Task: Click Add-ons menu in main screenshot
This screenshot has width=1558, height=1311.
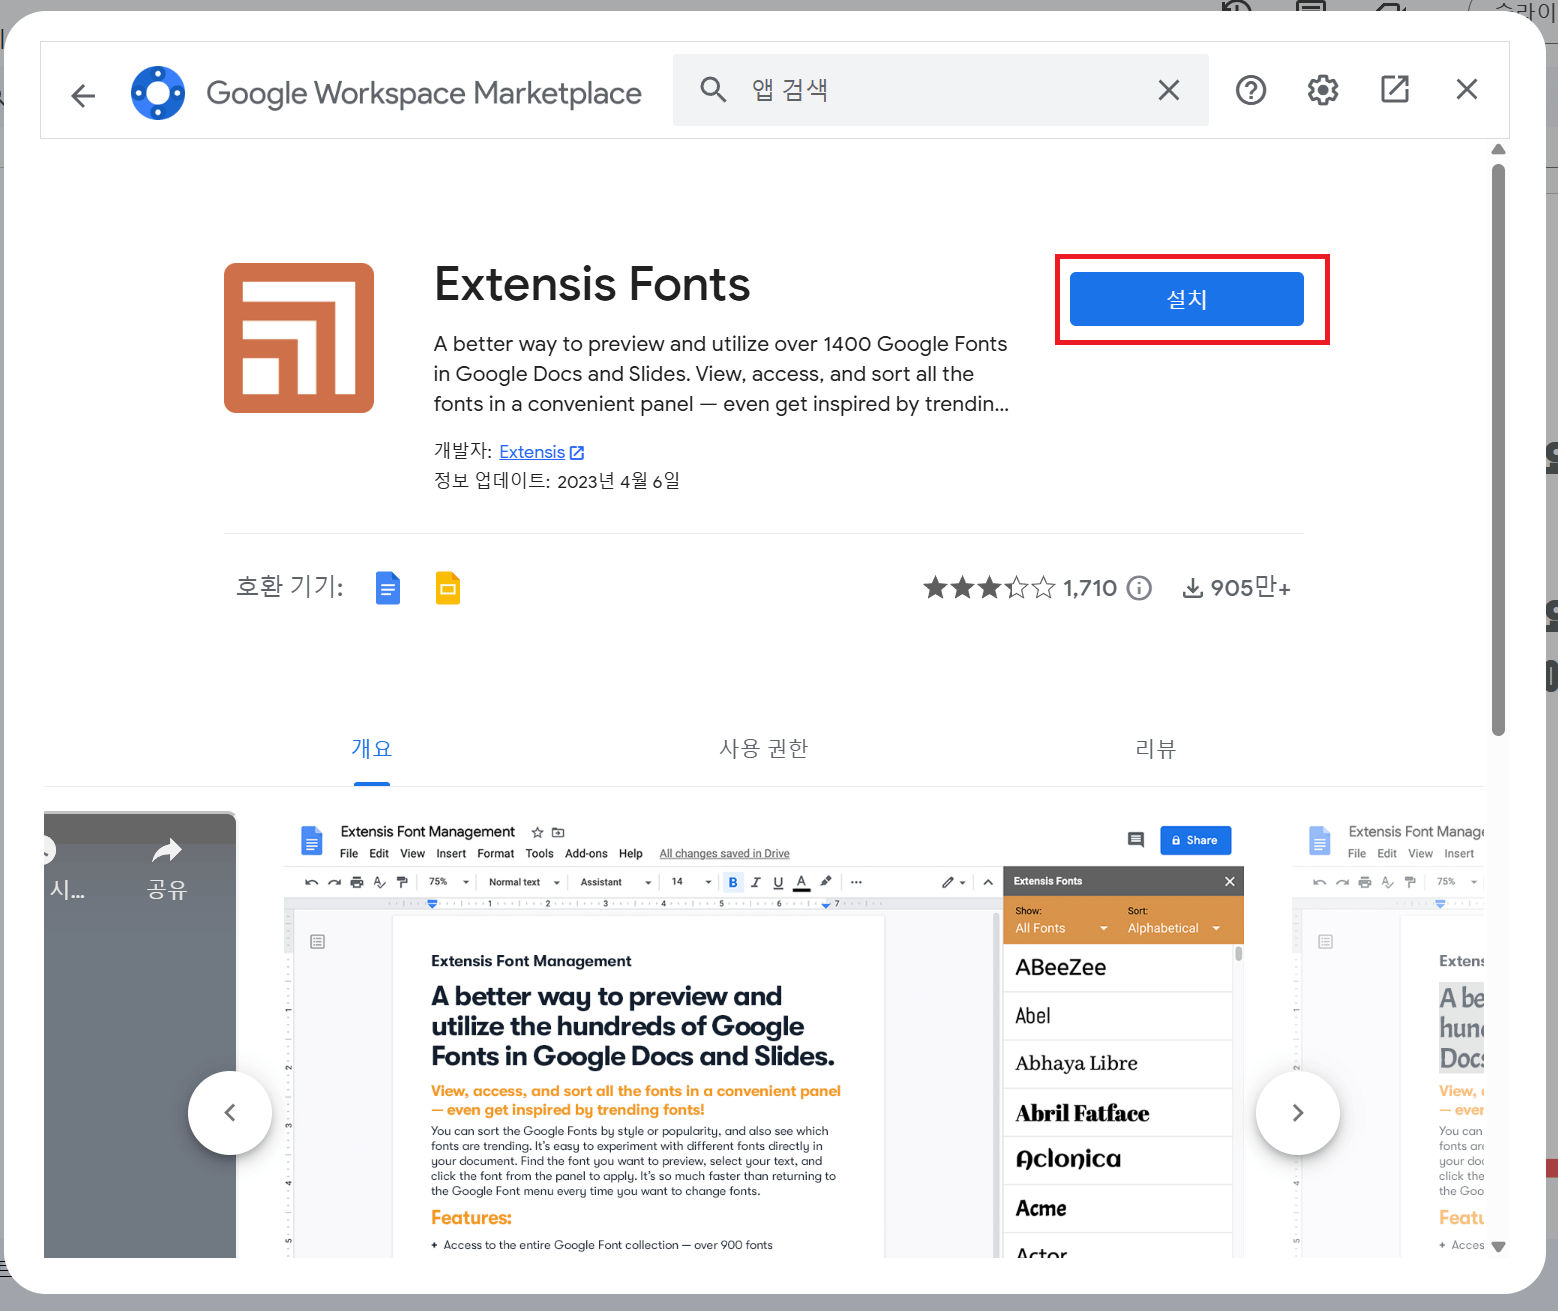Action: pos(586,854)
